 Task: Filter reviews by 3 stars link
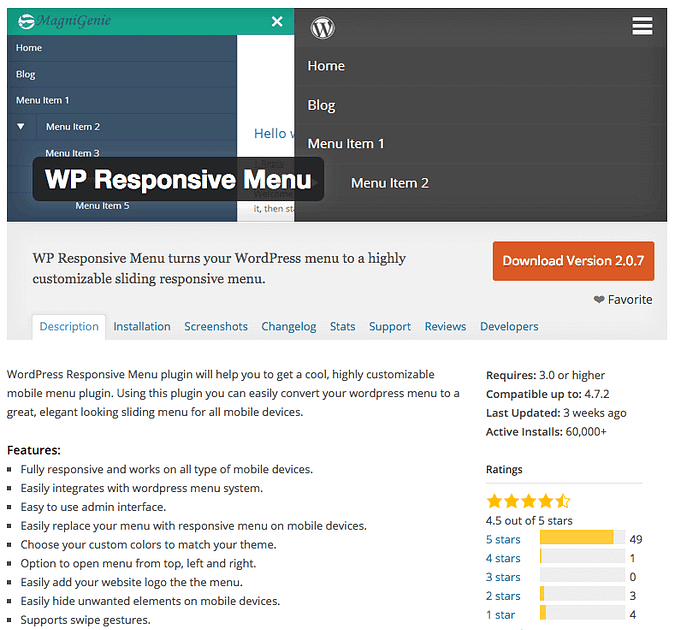(x=503, y=577)
